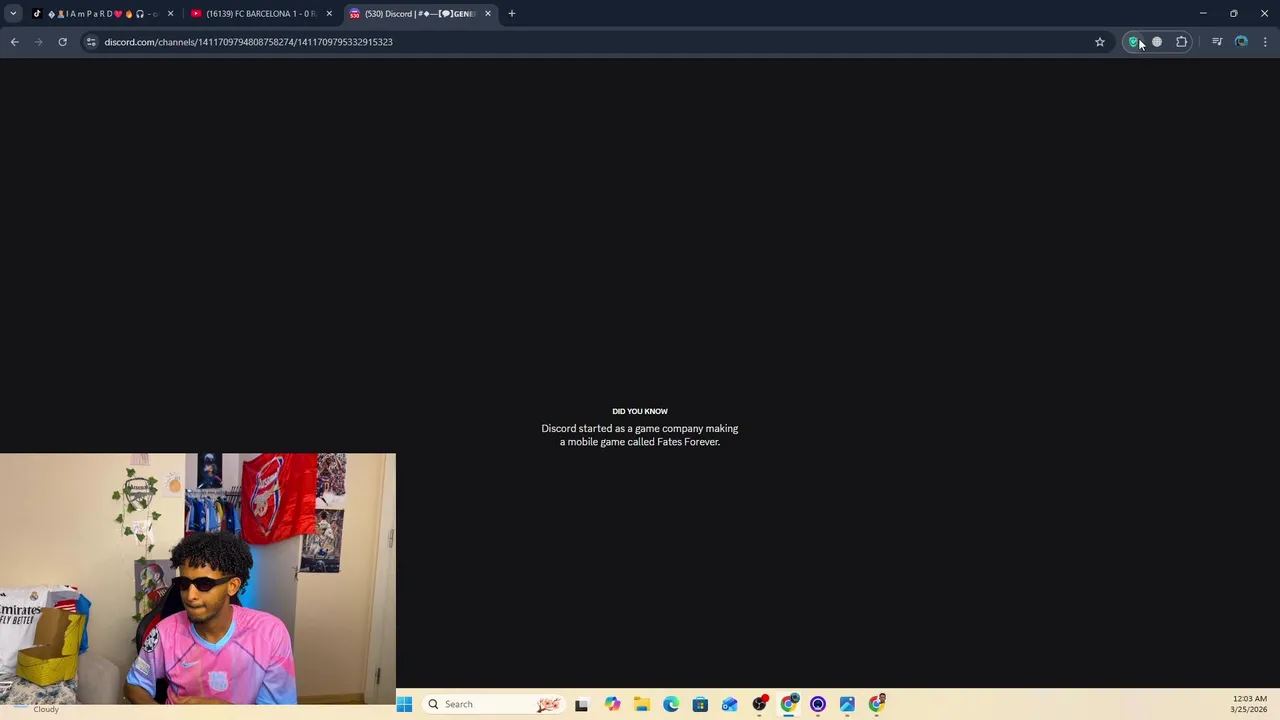Image resolution: width=1280 pixels, height=720 pixels.
Task: Switch to active Chrome window on taskbar
Action: click(789, 704)
